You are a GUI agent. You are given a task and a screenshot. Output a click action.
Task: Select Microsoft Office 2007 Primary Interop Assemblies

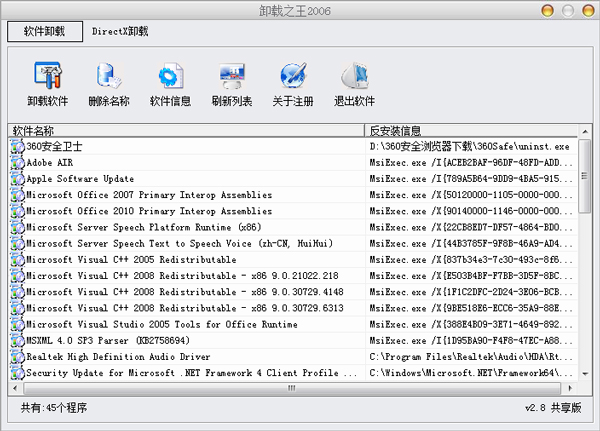coord(149,195)
